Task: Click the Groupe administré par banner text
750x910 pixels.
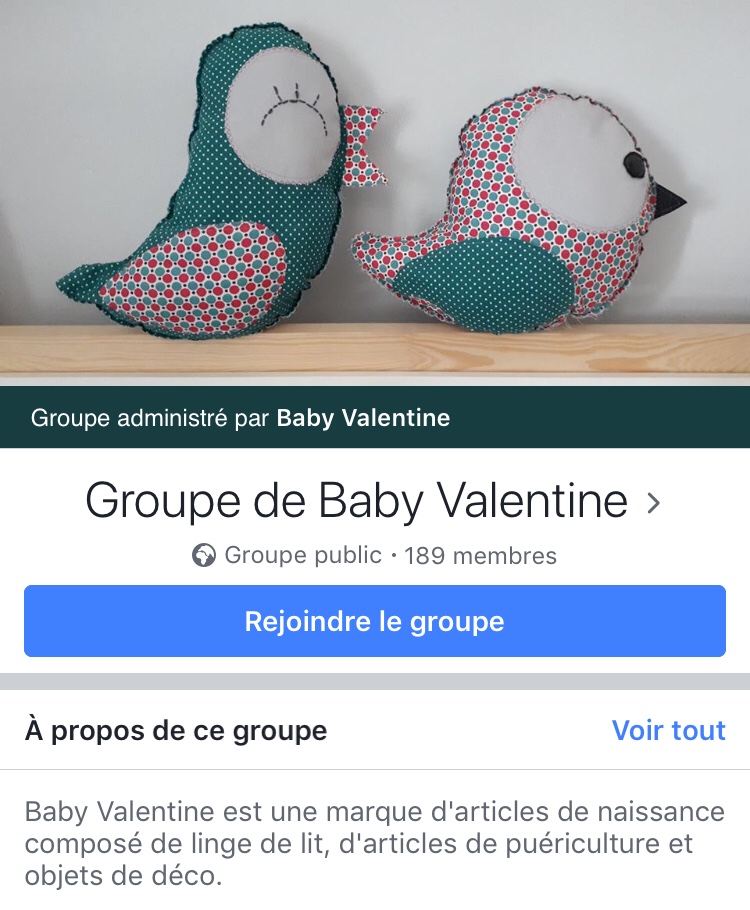Action: tap(240, 418)
